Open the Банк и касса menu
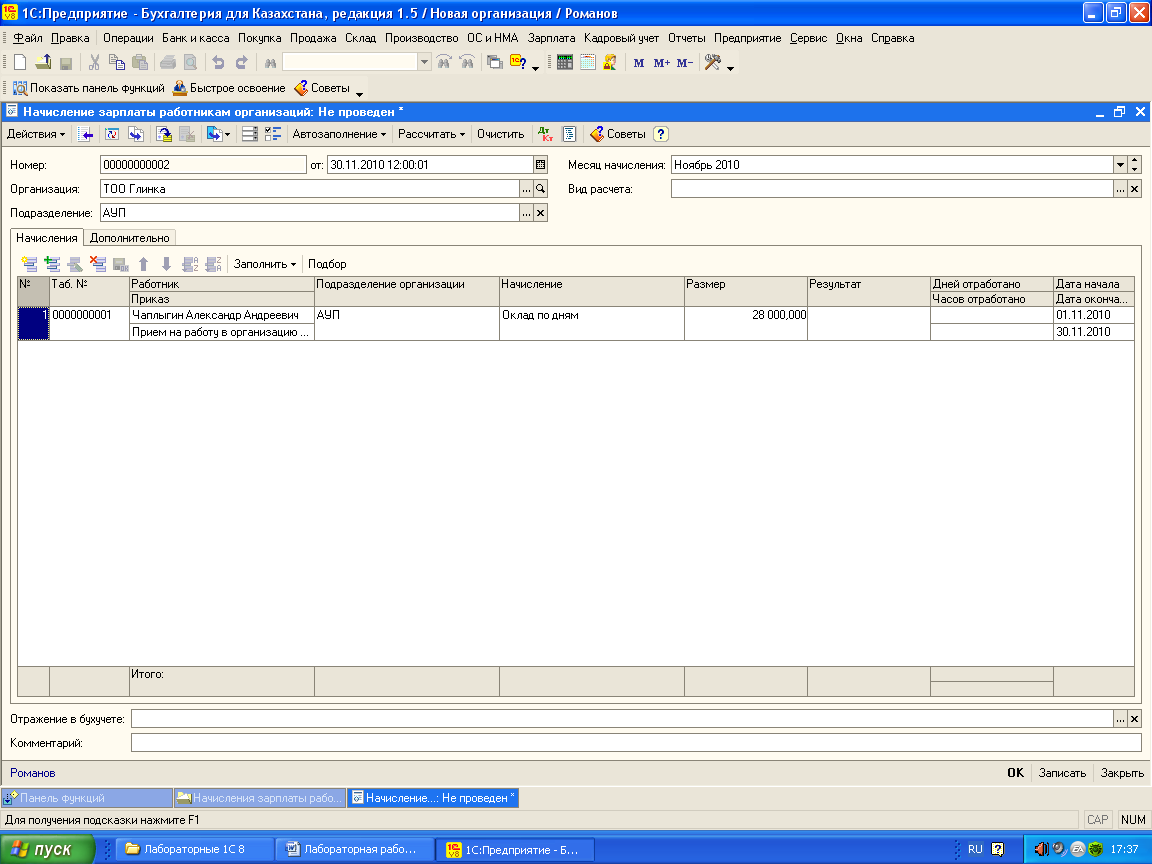Screen dimensions: 1152x864 tap(195, 38)
